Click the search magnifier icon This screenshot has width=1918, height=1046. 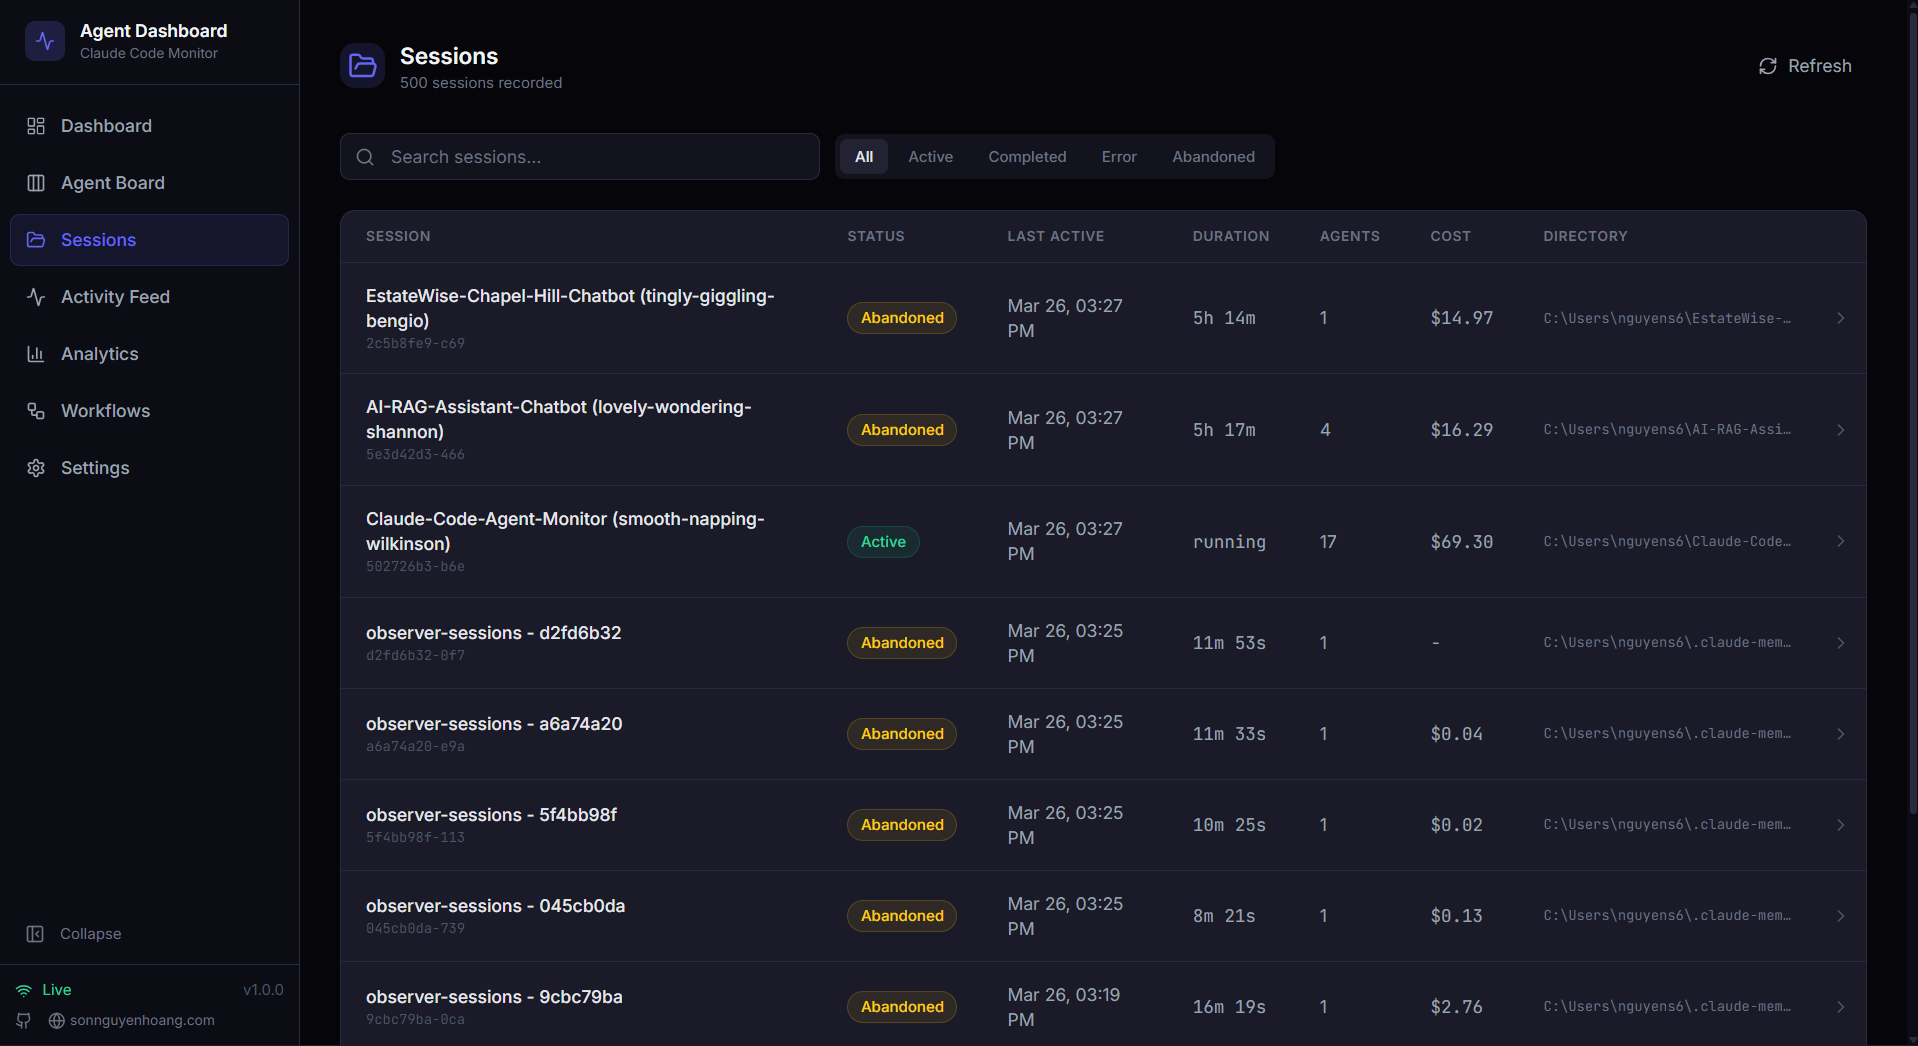coord(365,157)
